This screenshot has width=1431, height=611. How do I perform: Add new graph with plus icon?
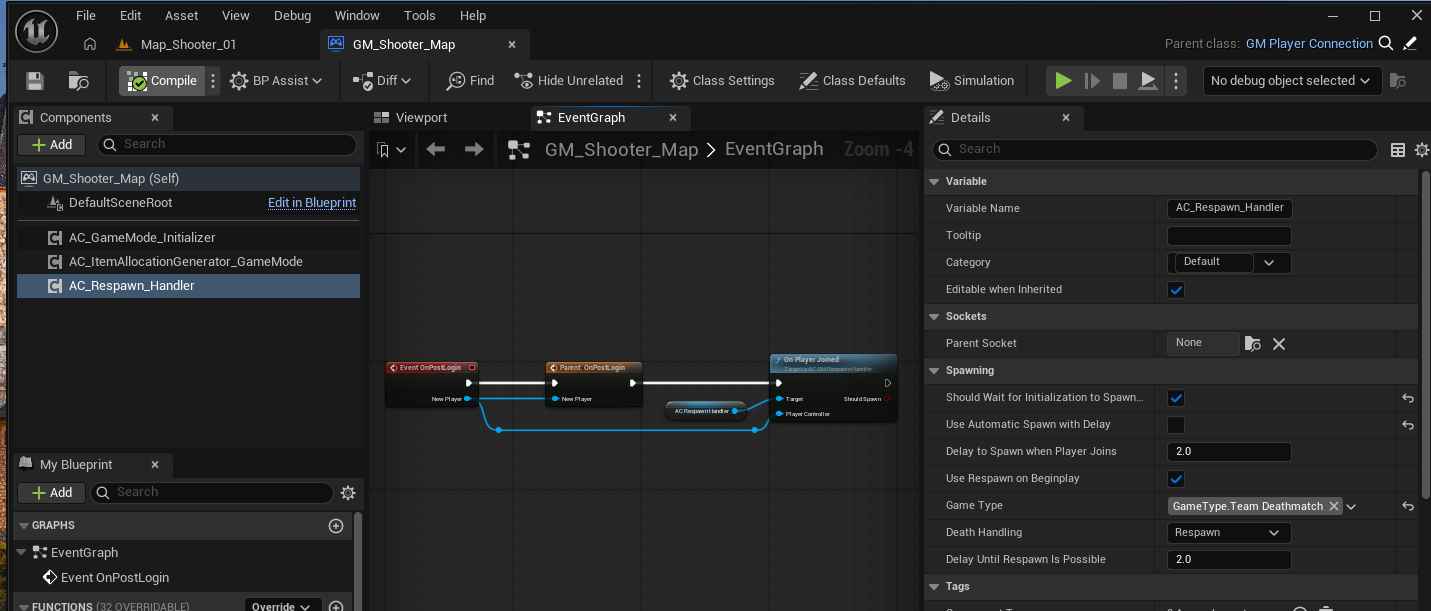[x=336, y=526]
